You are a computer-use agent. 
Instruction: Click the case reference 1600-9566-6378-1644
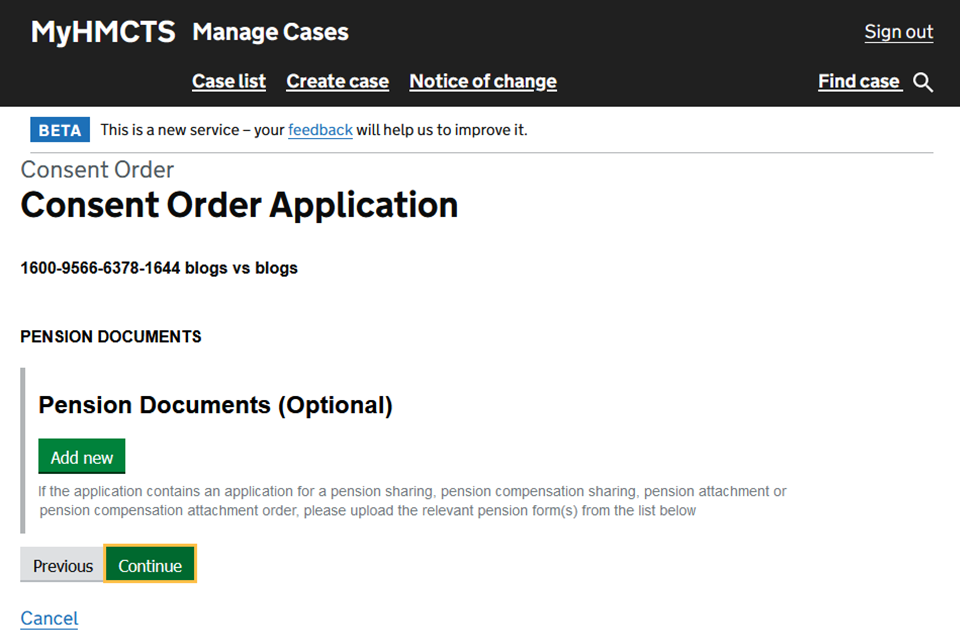[100, 268]
